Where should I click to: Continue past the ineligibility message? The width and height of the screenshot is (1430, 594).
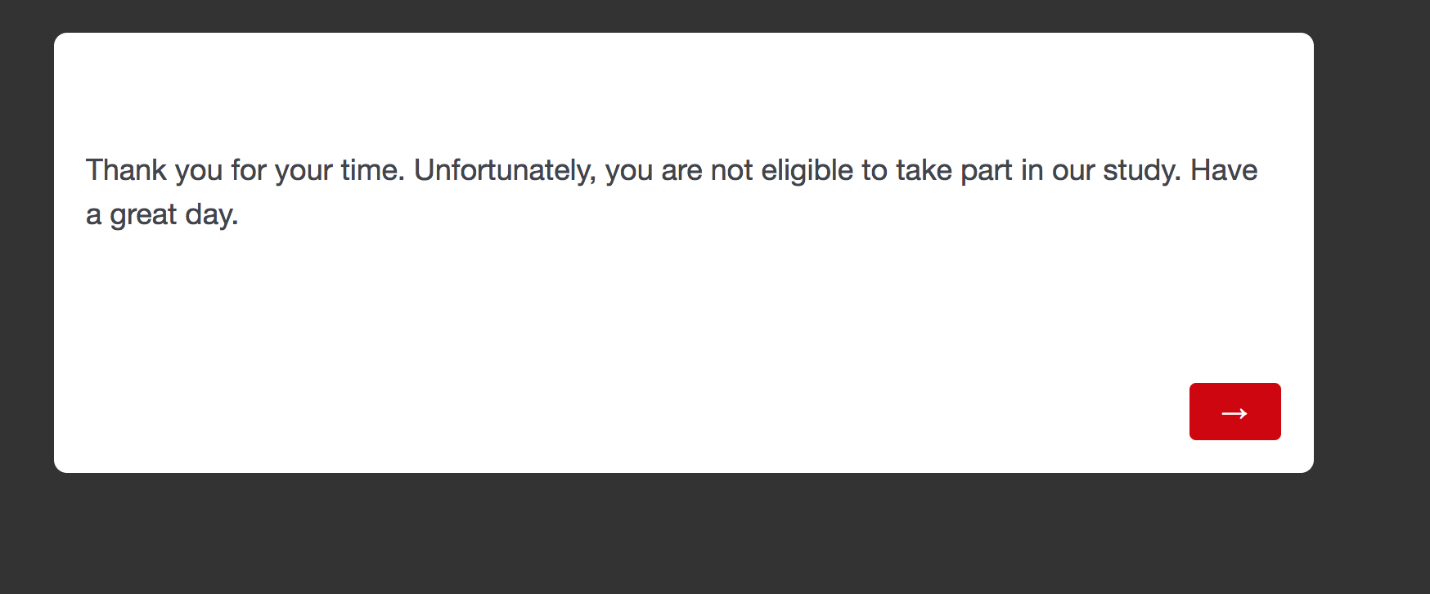point(1234,412)
